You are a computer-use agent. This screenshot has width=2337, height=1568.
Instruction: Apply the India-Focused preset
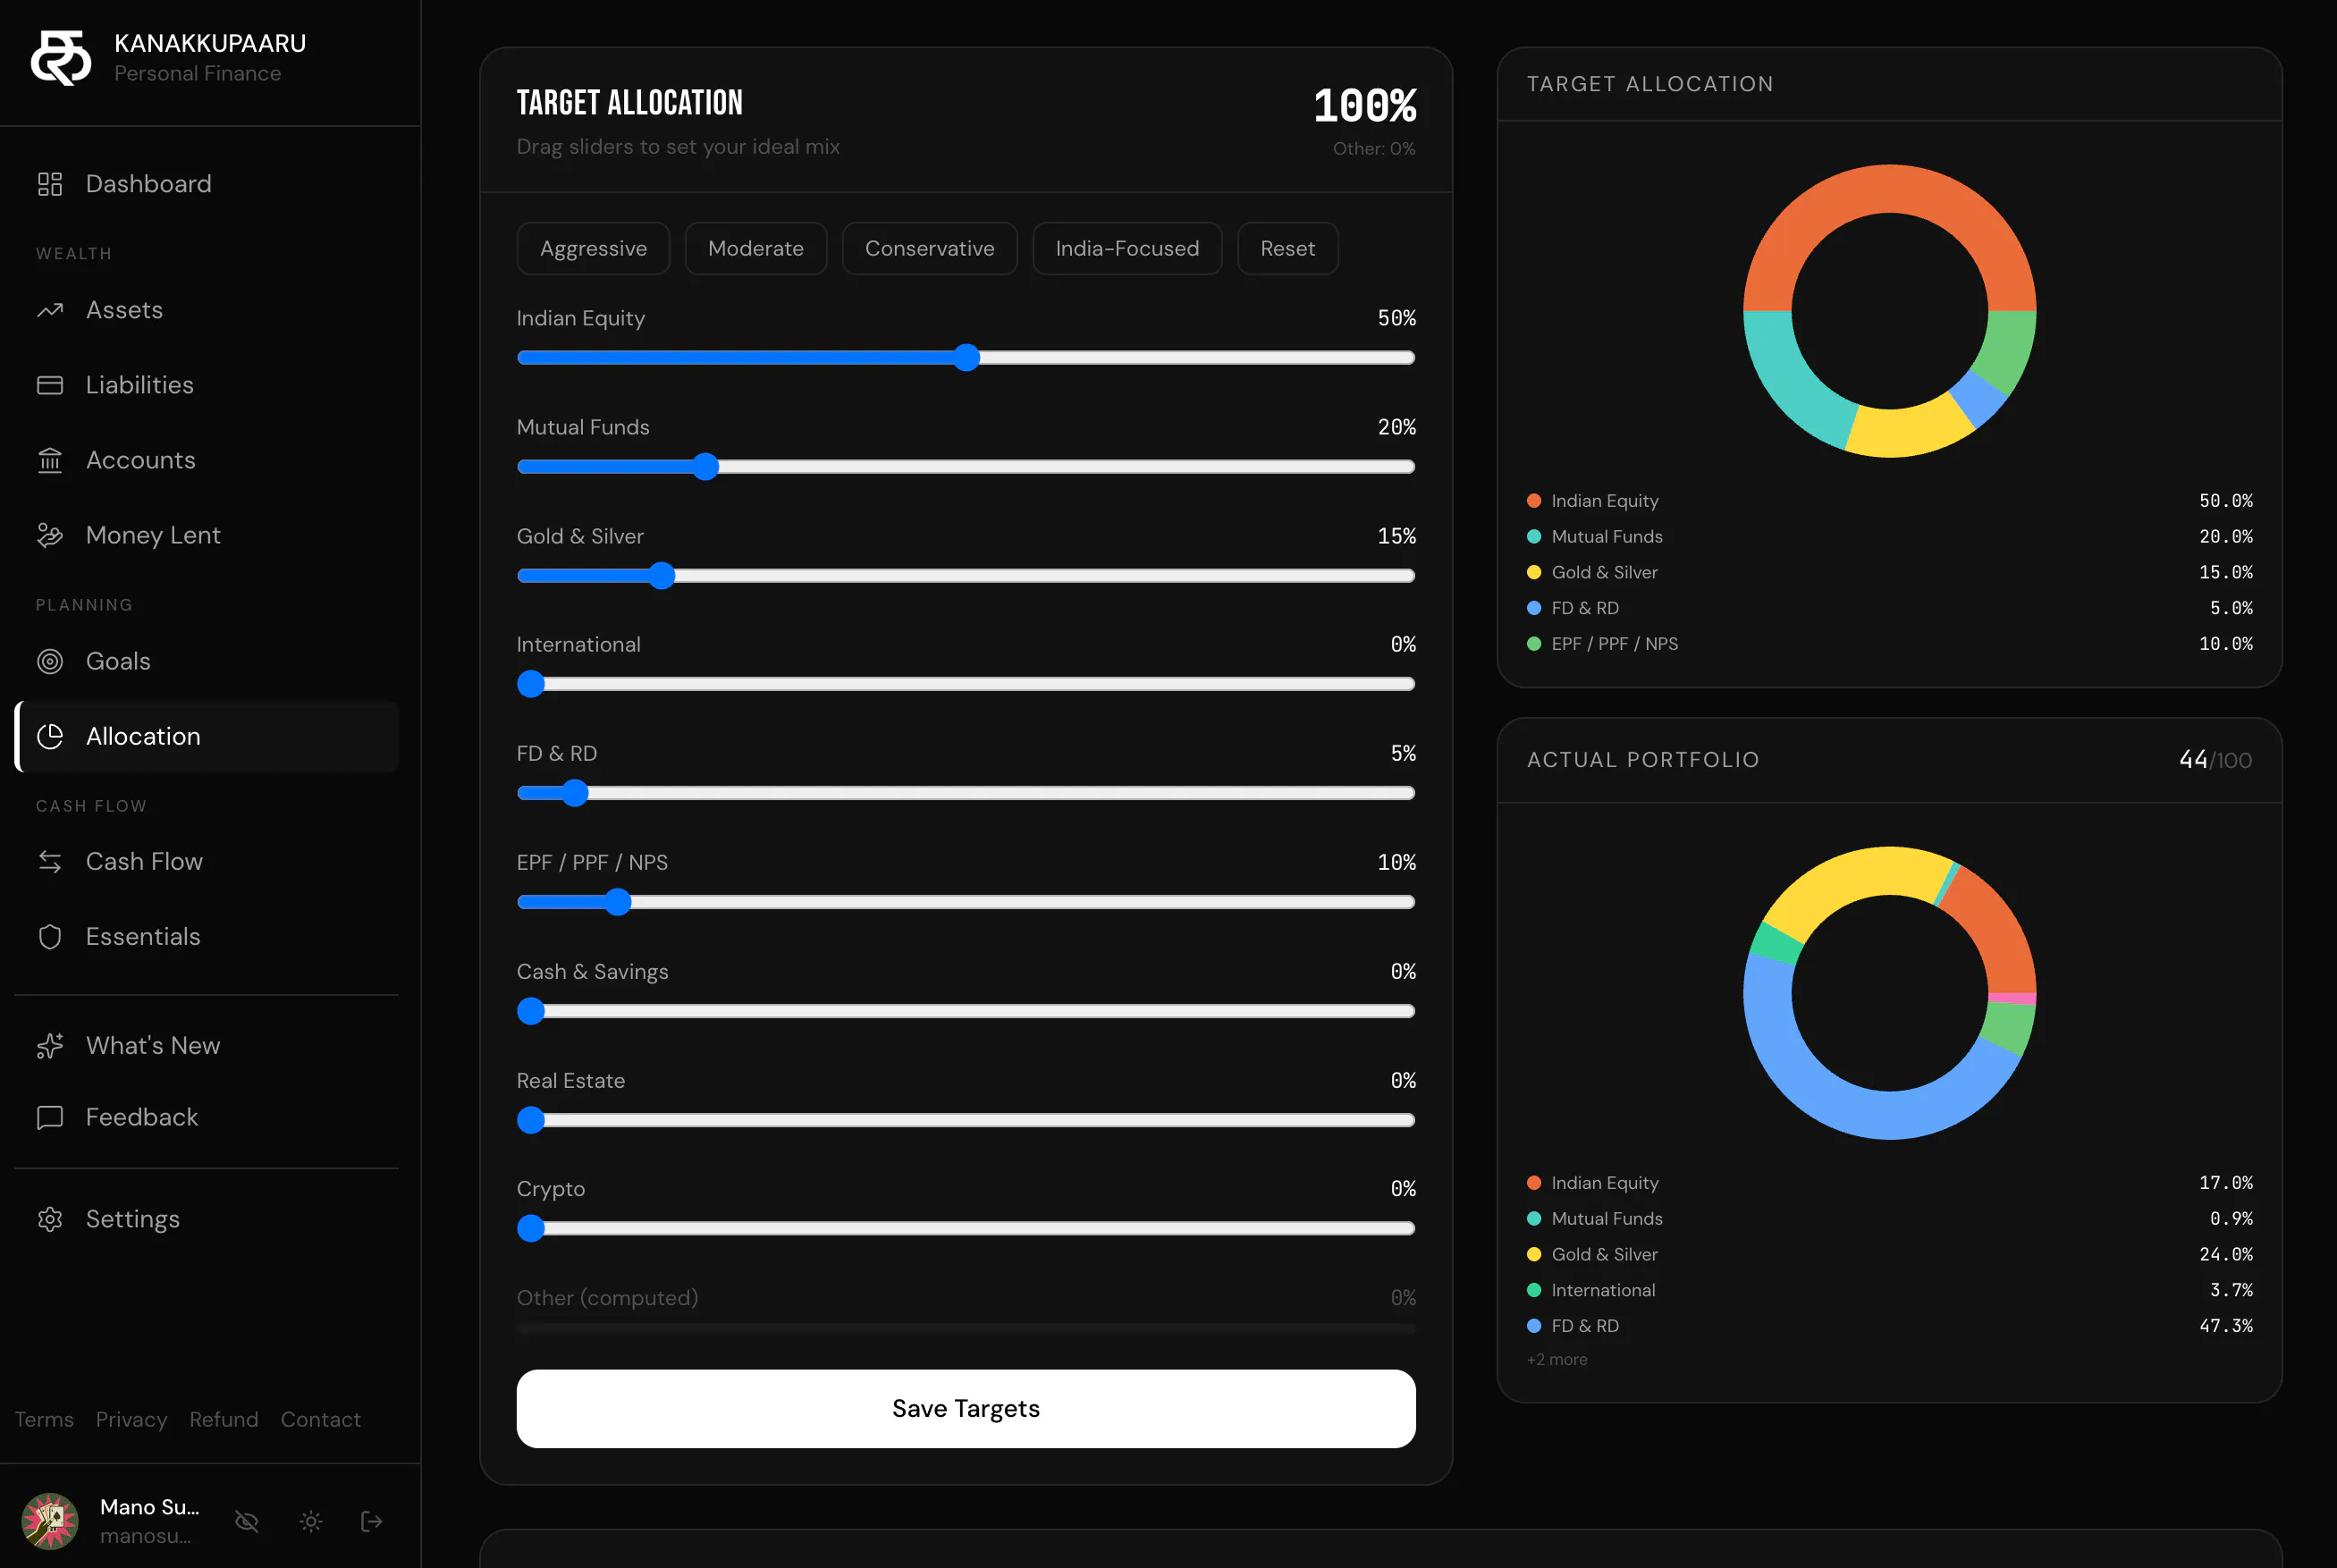click(1127, 248)
